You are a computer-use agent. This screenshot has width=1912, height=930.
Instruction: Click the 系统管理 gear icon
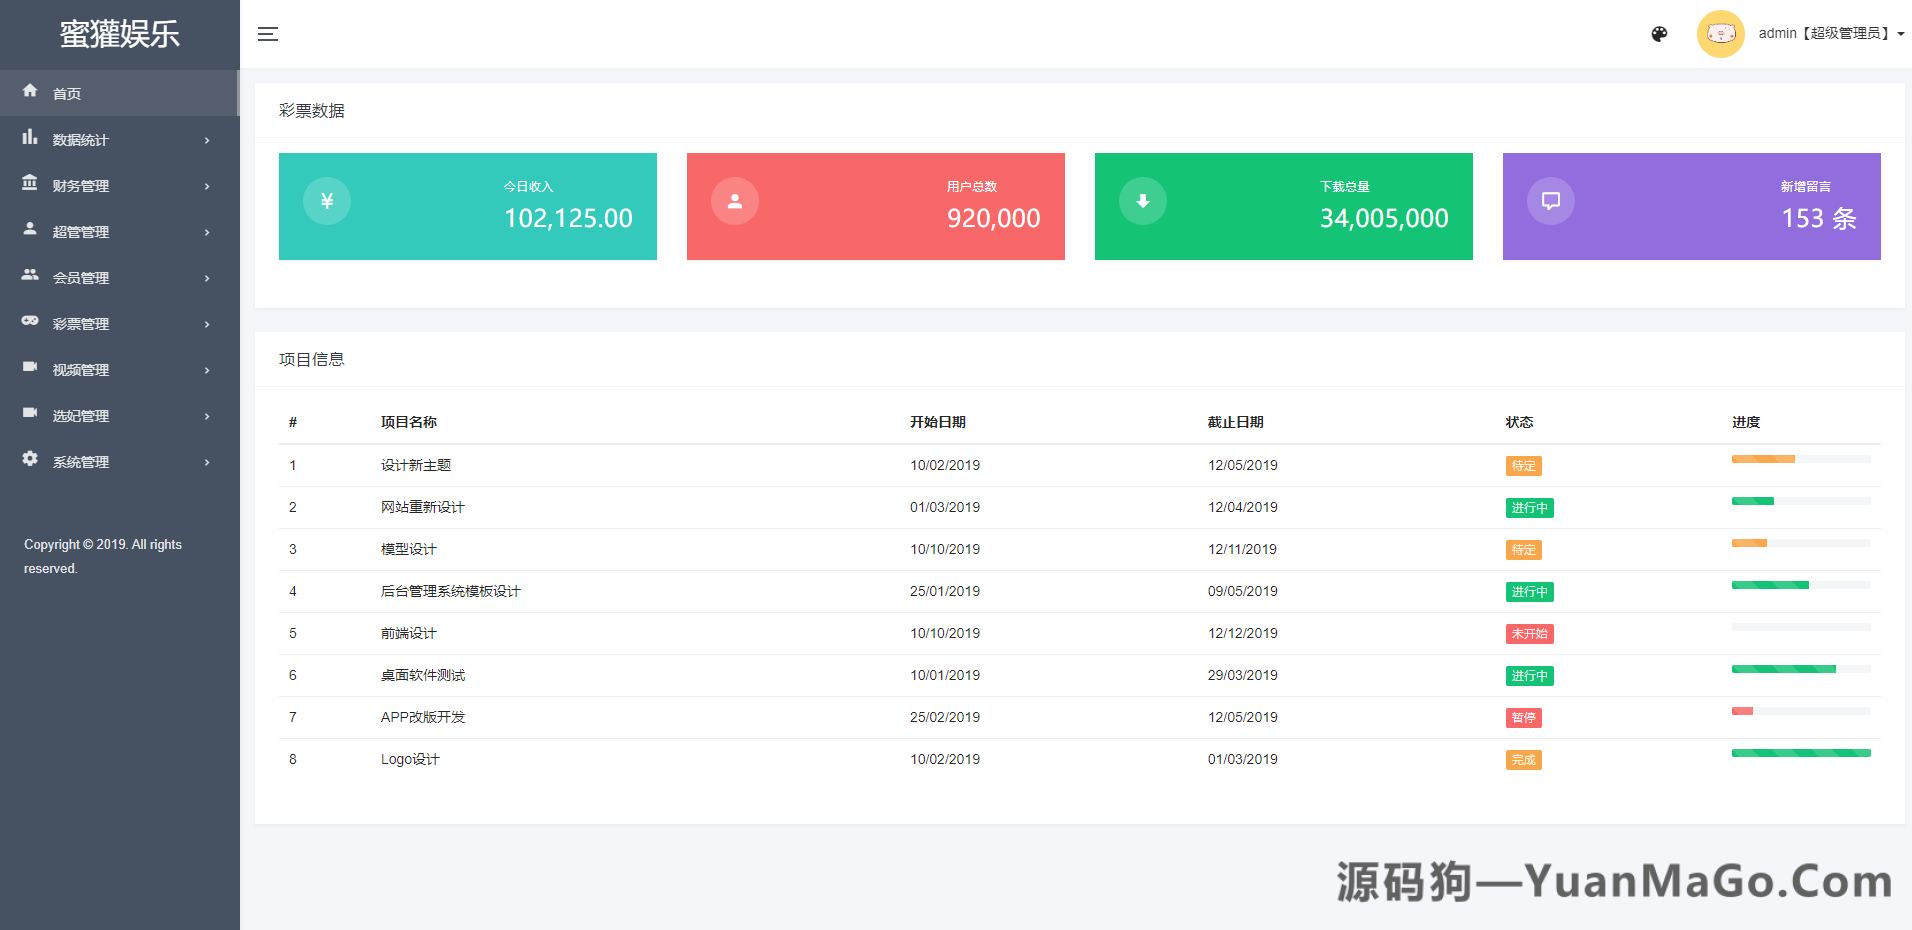coord(30,460)
